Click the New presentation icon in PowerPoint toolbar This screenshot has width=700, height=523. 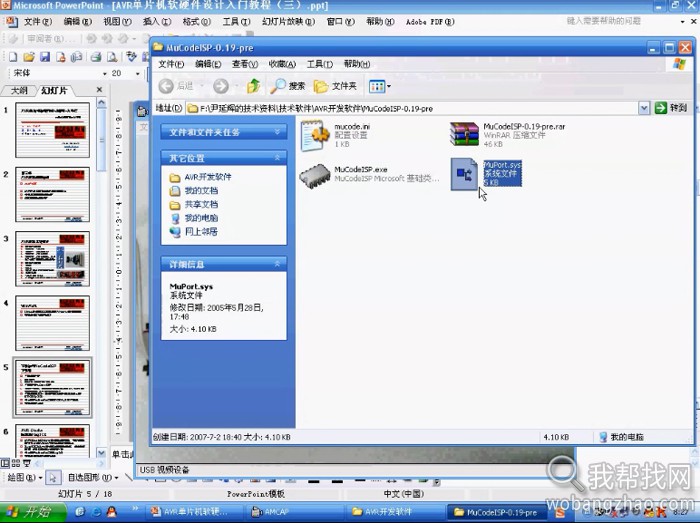point(13,57)
